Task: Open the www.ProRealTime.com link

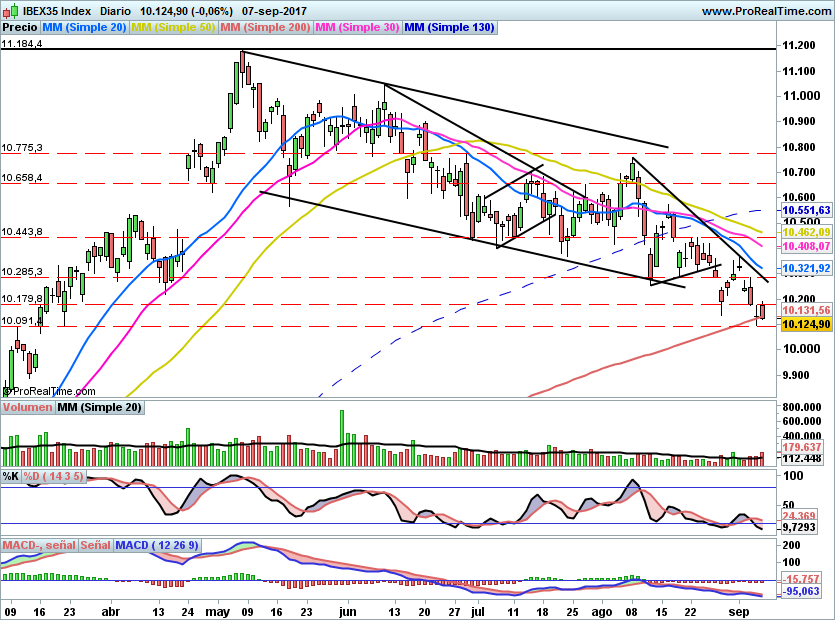Action: pyautogui.click(x=768, y=10)
